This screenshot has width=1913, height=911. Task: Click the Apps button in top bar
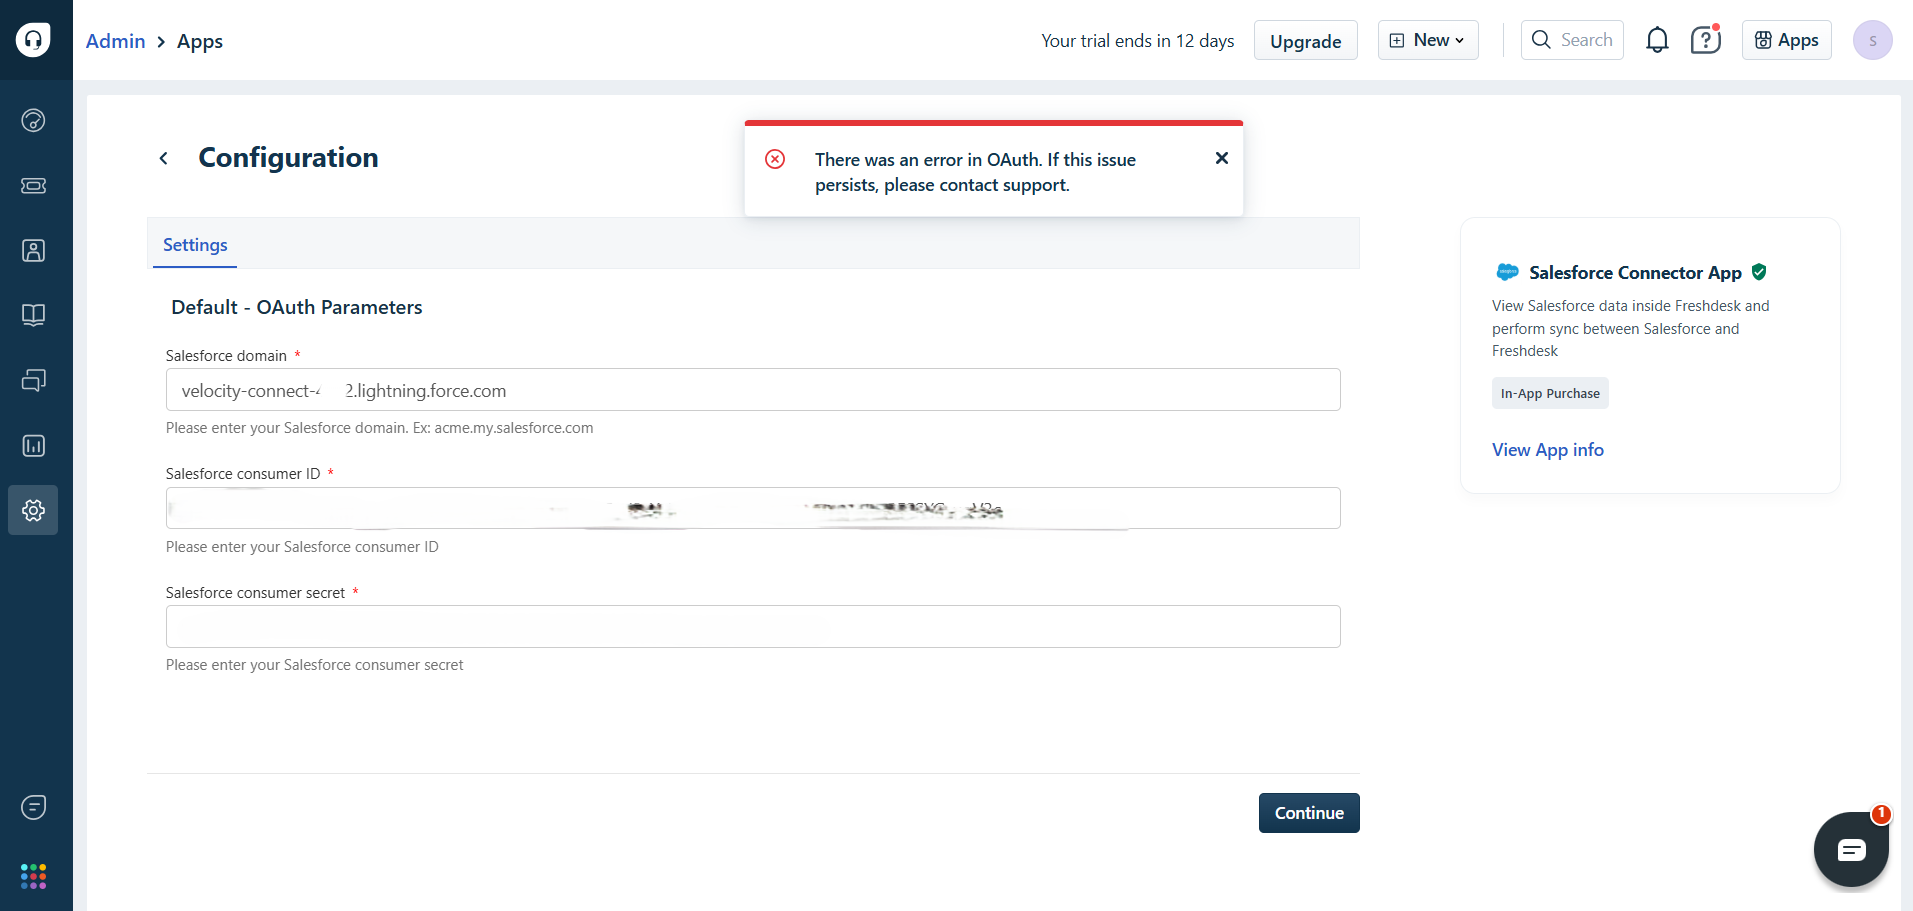point(1786,40)
